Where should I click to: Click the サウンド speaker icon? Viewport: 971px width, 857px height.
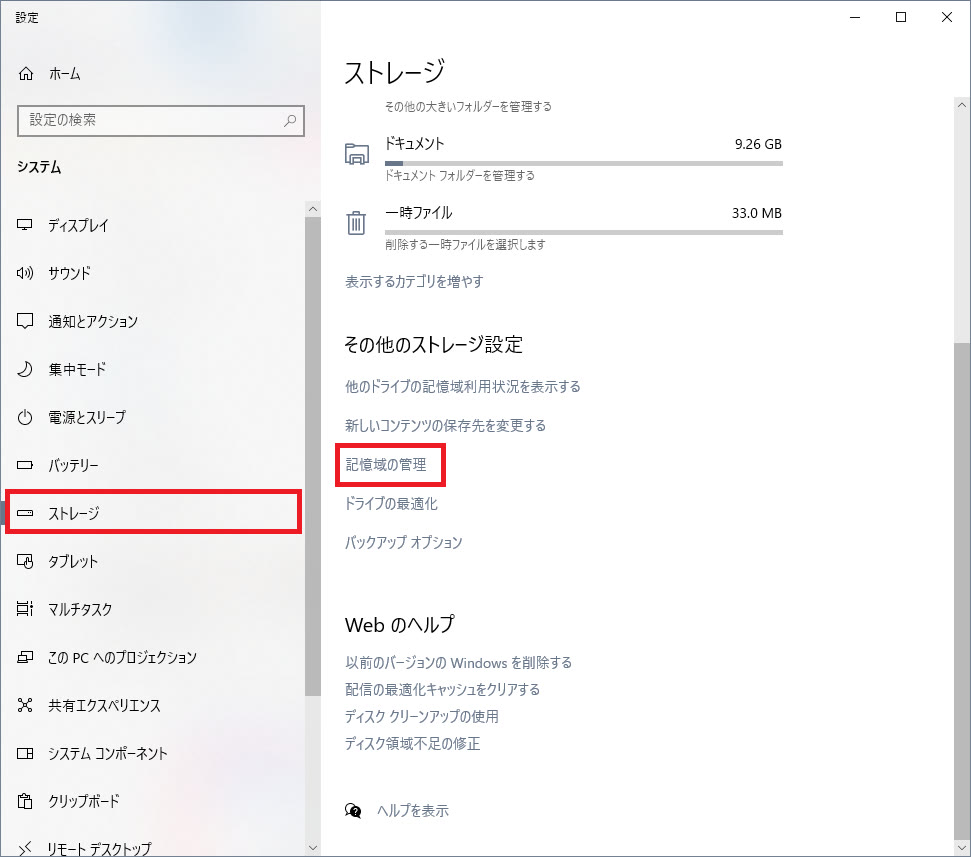point(25,273)
